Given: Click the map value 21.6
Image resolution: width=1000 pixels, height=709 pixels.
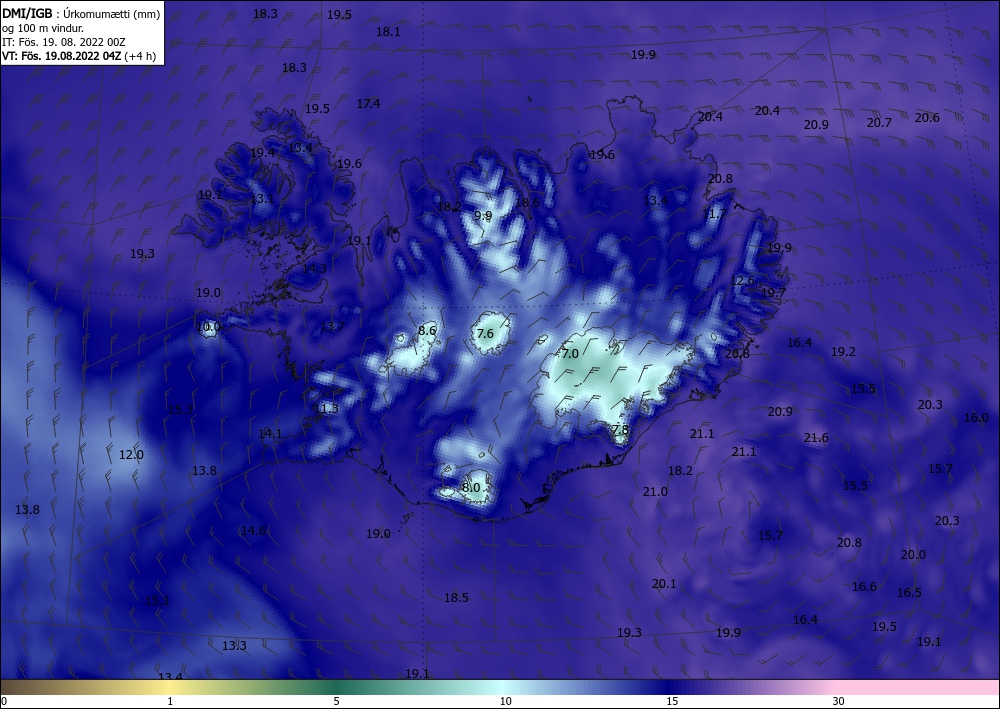Looking at the screenshot, I should point(816,437).
